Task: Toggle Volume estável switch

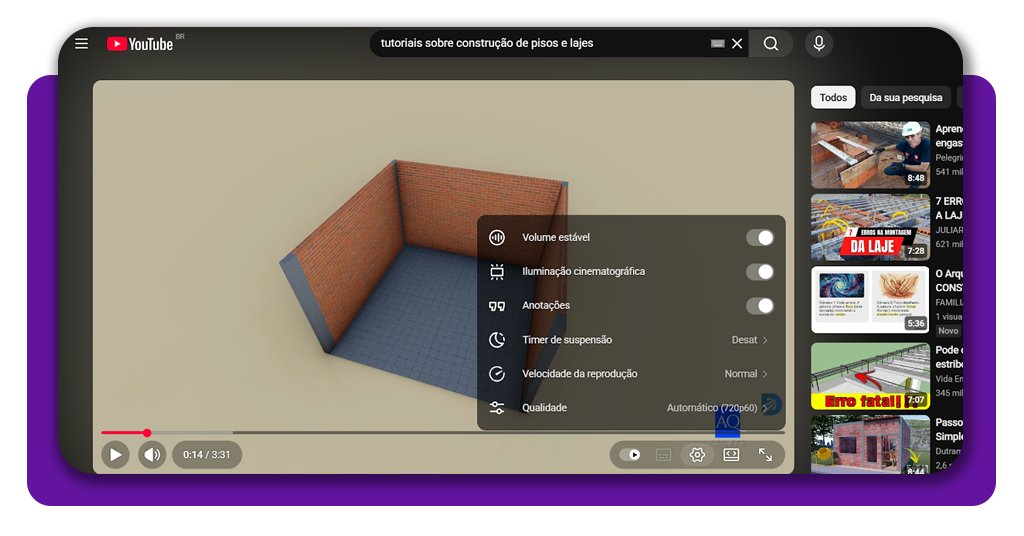Action: (760, 238)
